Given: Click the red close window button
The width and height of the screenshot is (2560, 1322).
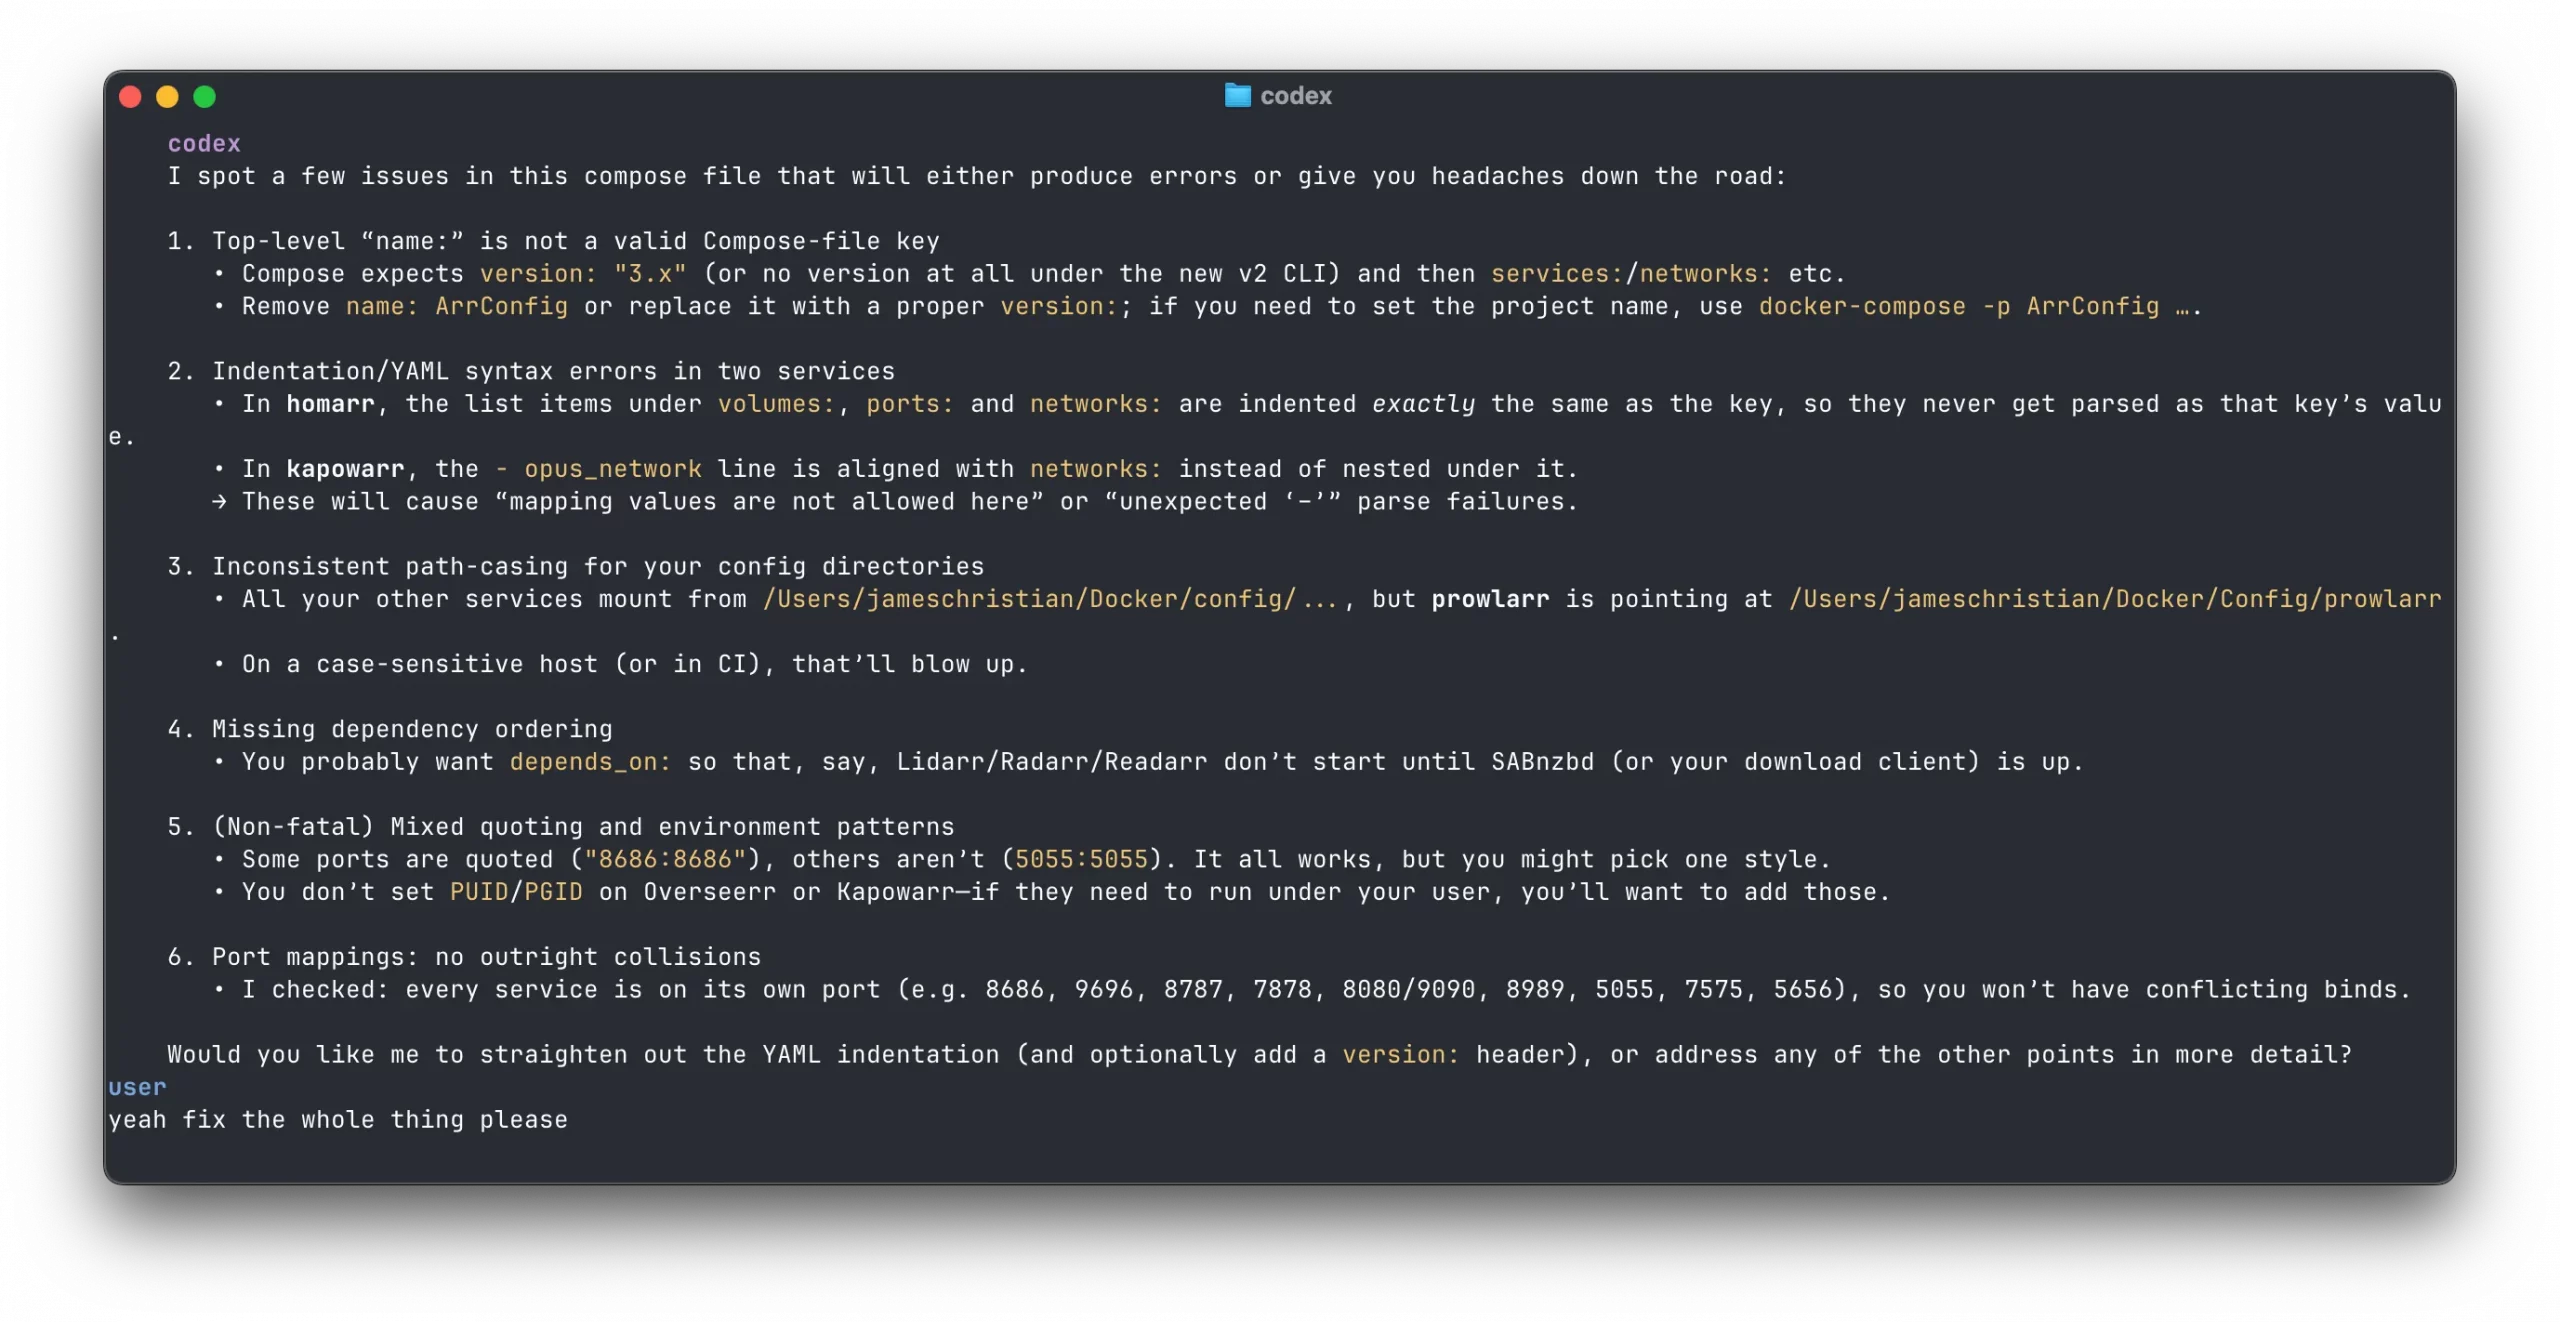Looking at the screenshot, I should click(x=130, y=97).
